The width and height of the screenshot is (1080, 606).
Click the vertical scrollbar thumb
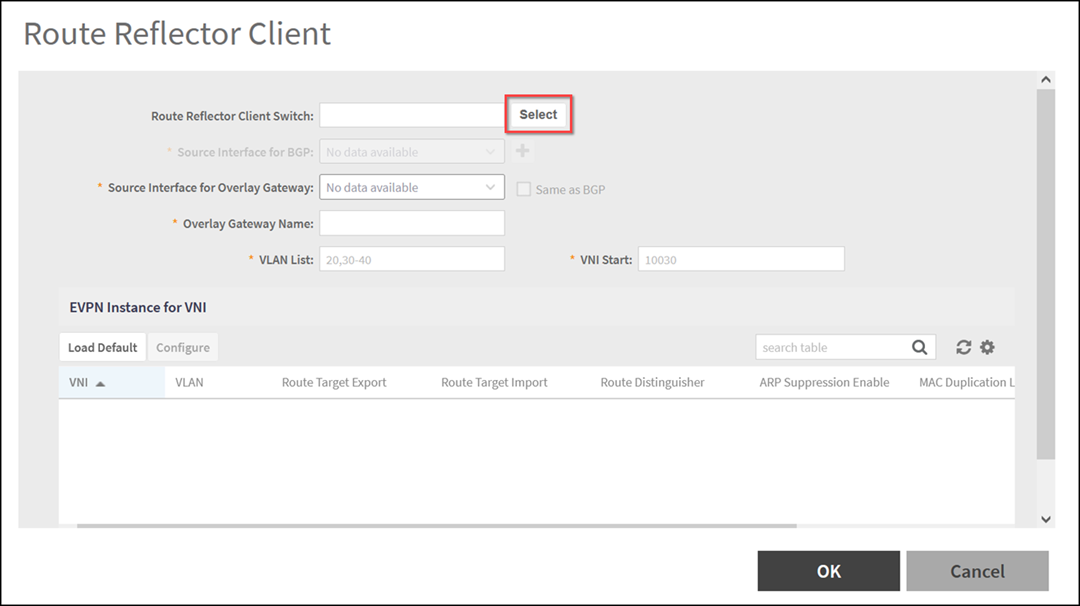click(x=1046, y=274)
